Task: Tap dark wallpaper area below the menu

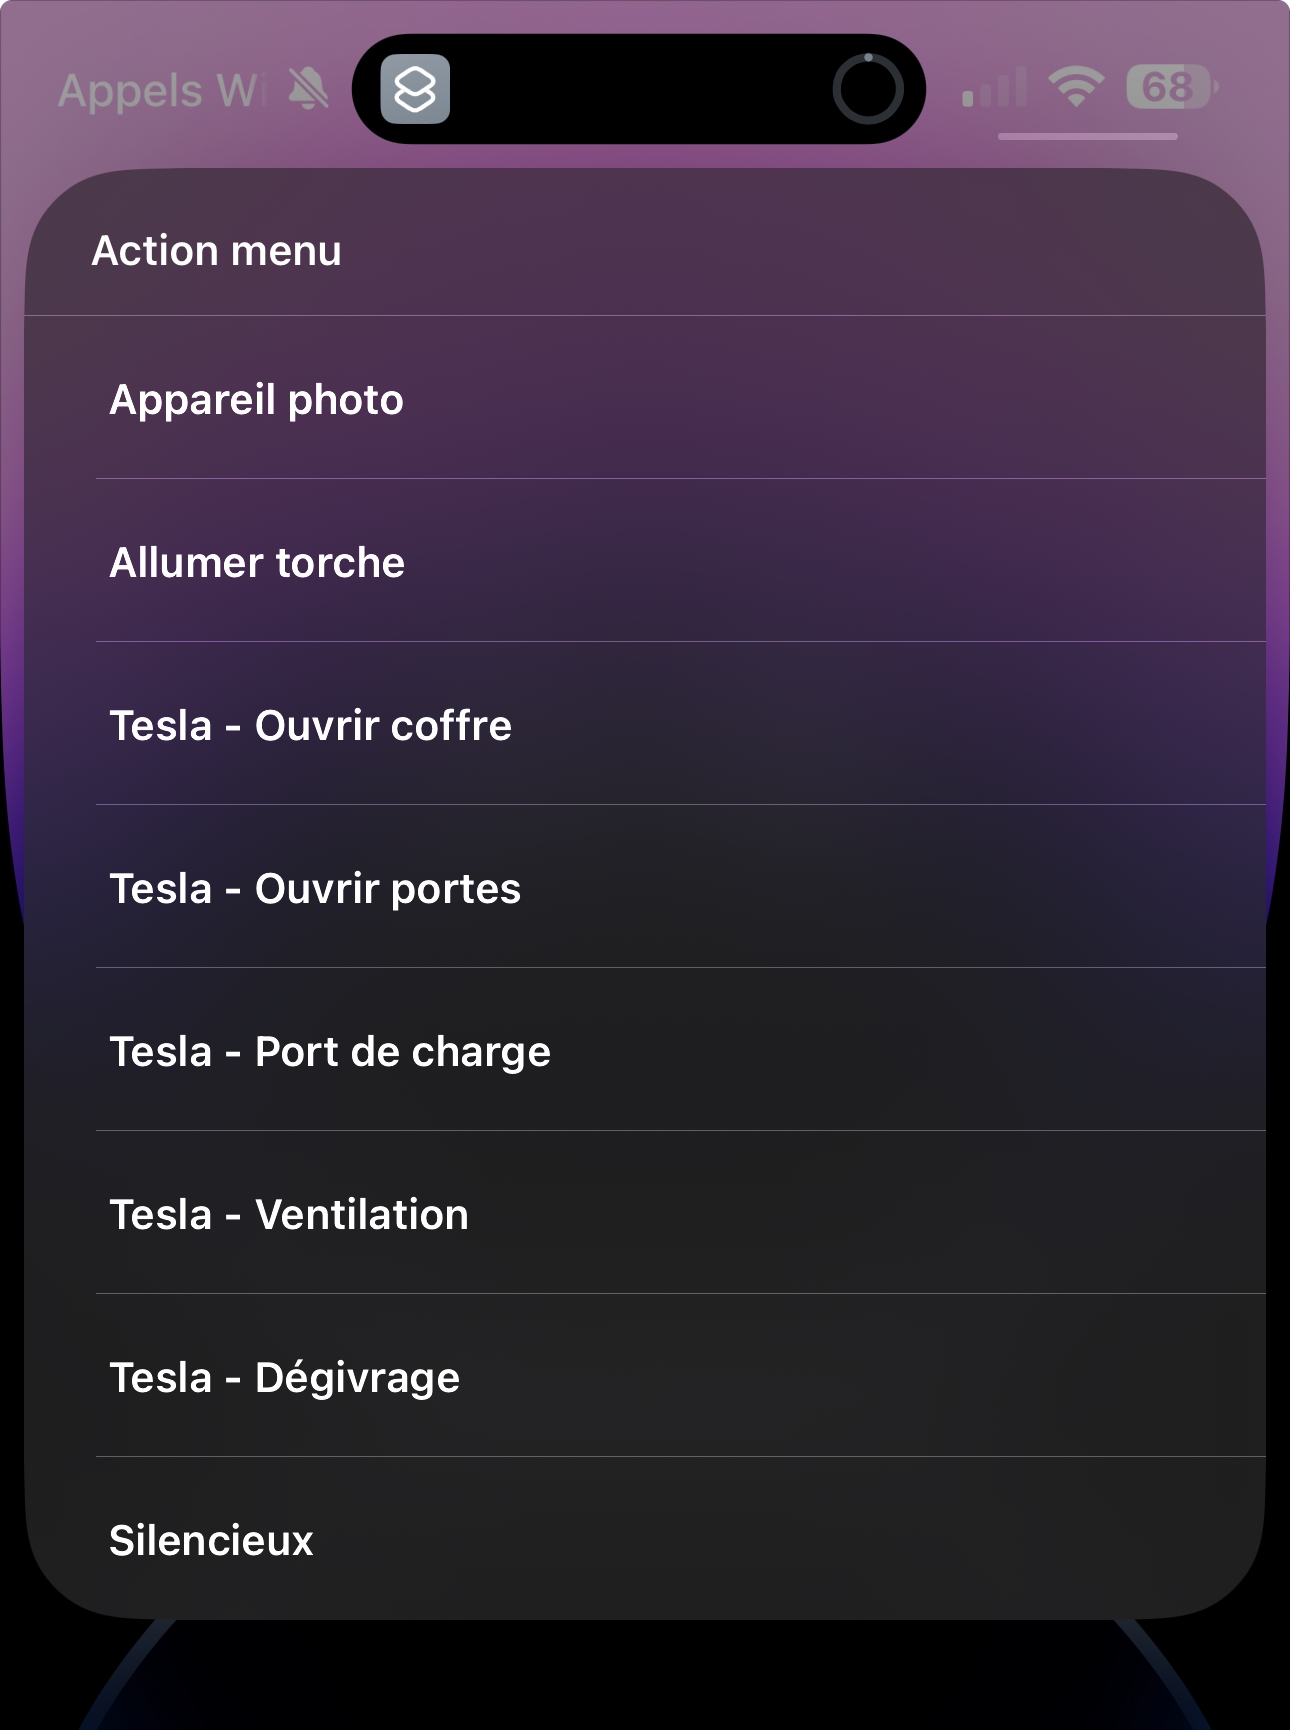Action: pyautogui.click(x=645, y=1680)
